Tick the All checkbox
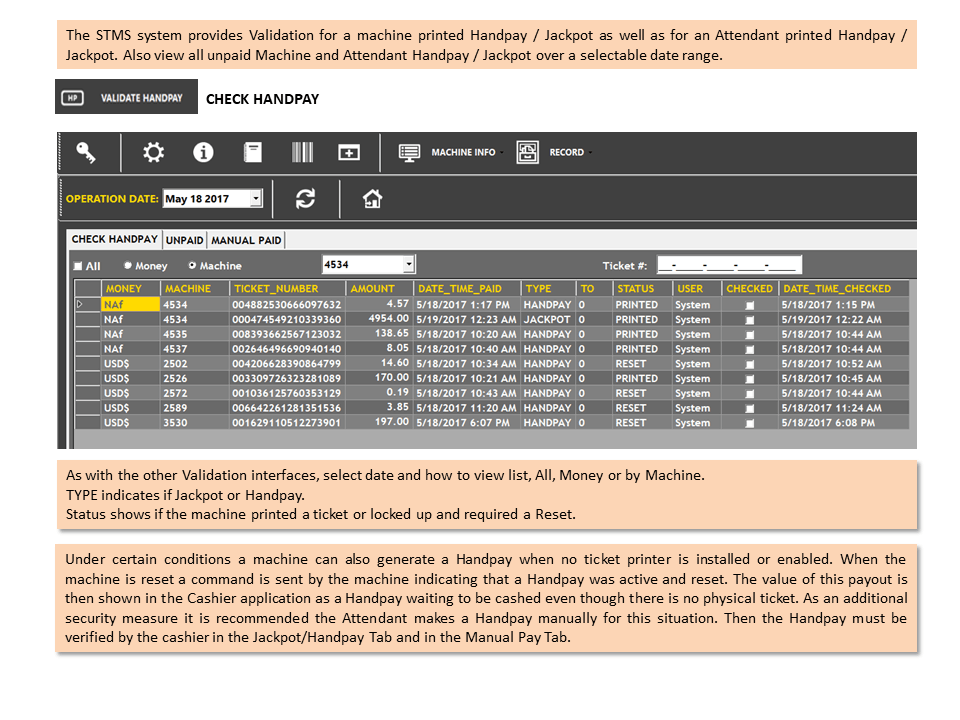The image size is (960, 720). click(x=78, y=266)
